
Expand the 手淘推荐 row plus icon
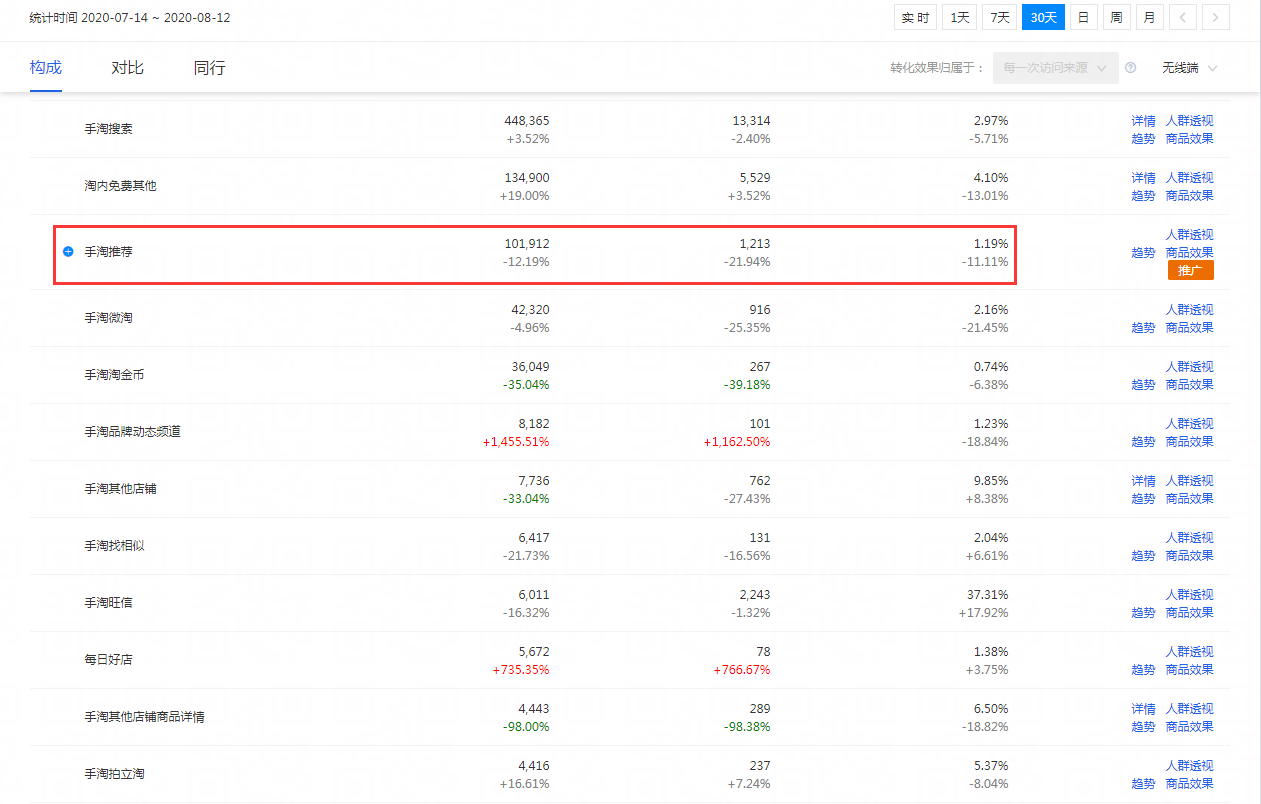pyautogui.click(x=68, y=252)
